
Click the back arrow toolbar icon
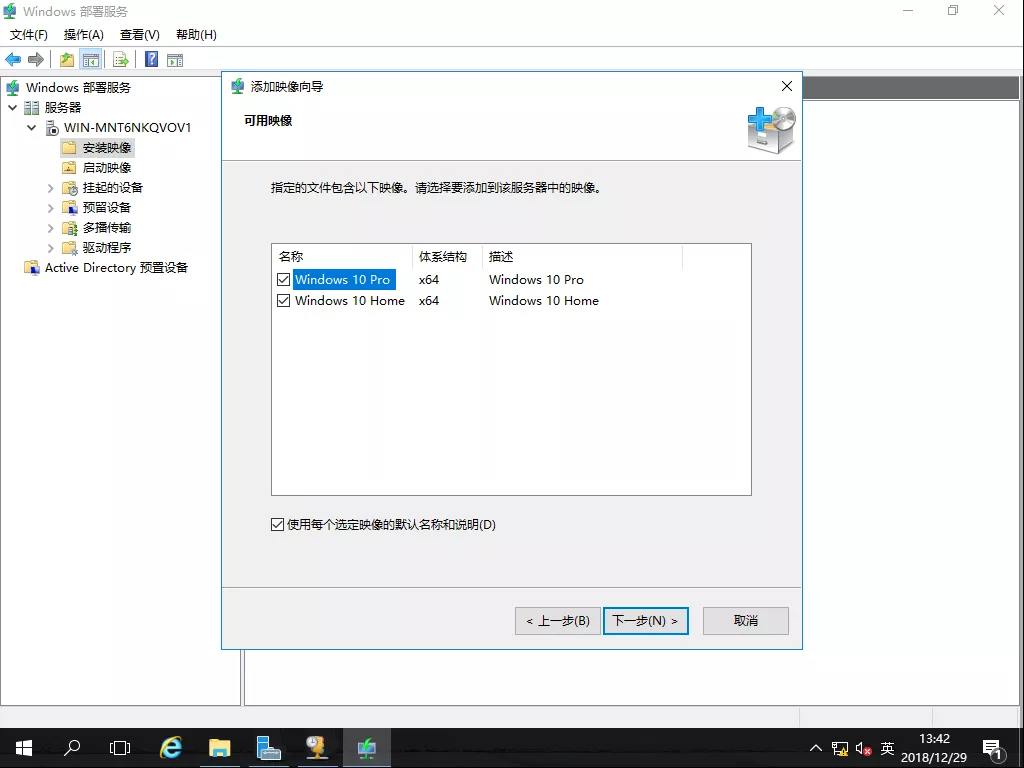[x=13, y=60]
